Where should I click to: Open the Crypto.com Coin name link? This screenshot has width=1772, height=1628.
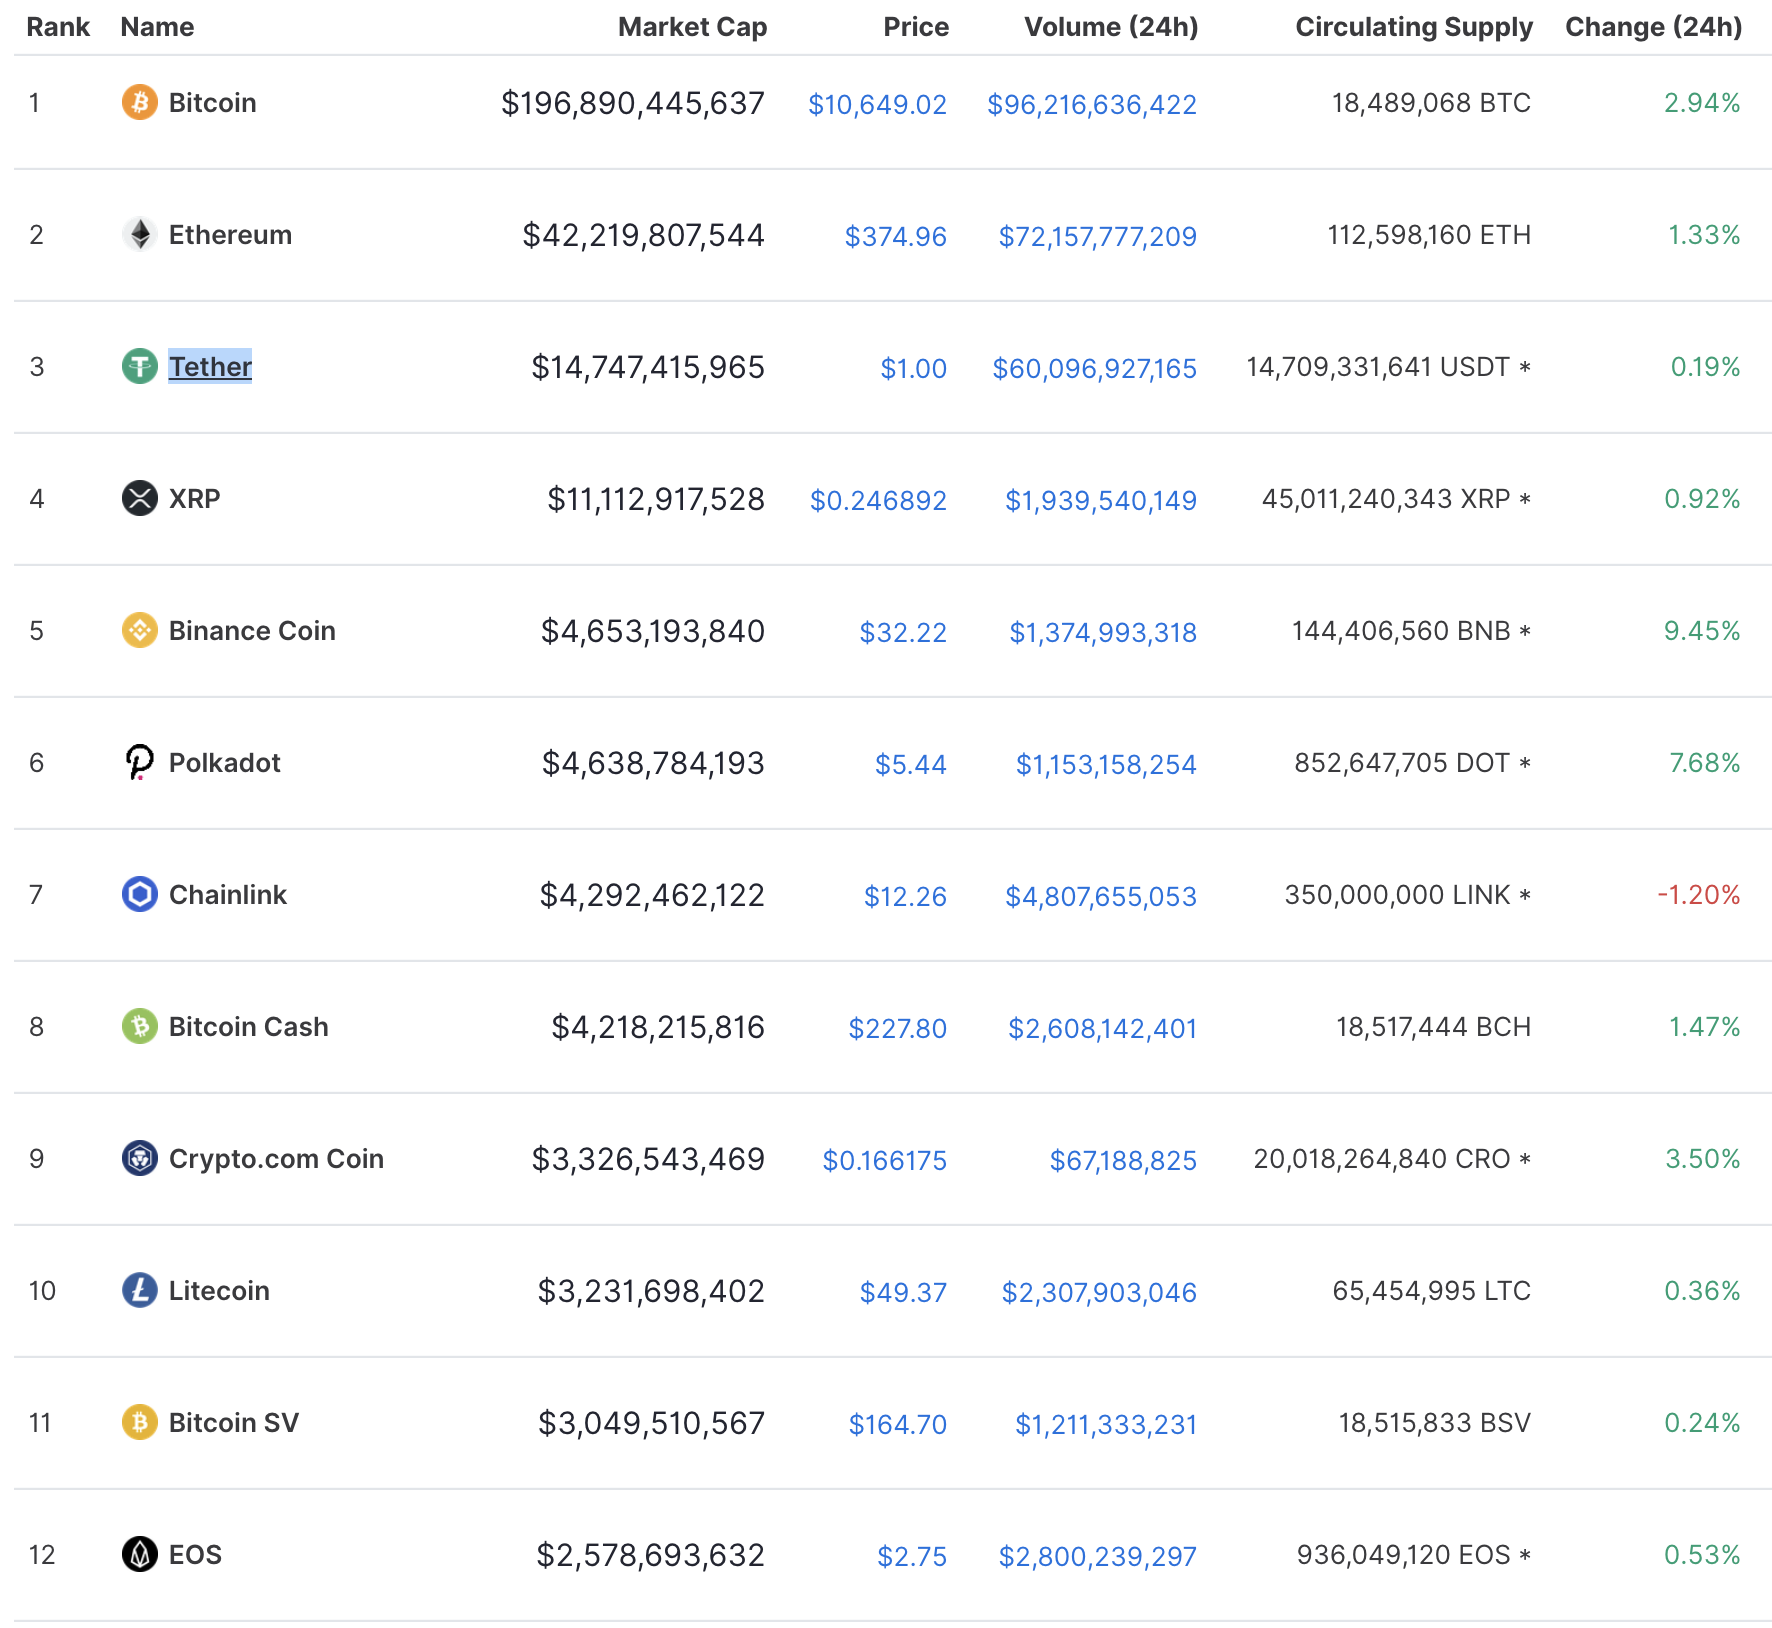[276, 1159]
